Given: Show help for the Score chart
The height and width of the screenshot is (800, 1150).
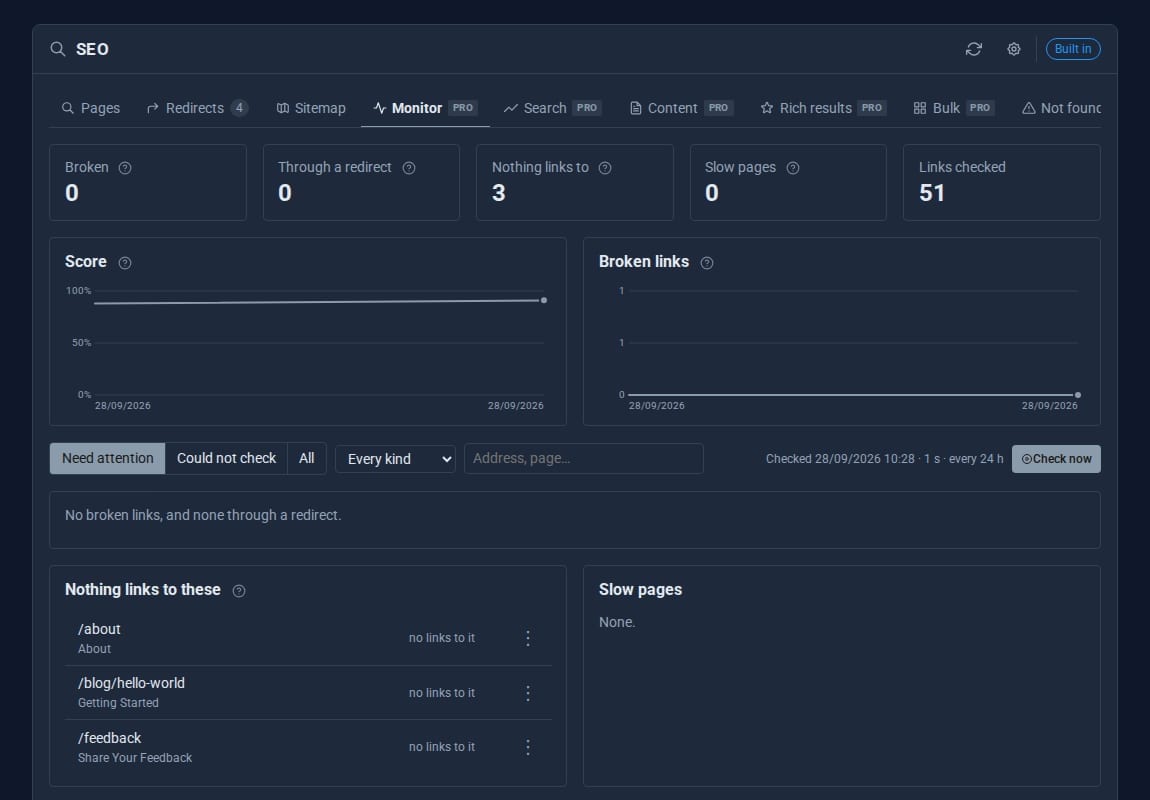Looking at the screenshot, I should pyautogui.click(x=125, y=263).
